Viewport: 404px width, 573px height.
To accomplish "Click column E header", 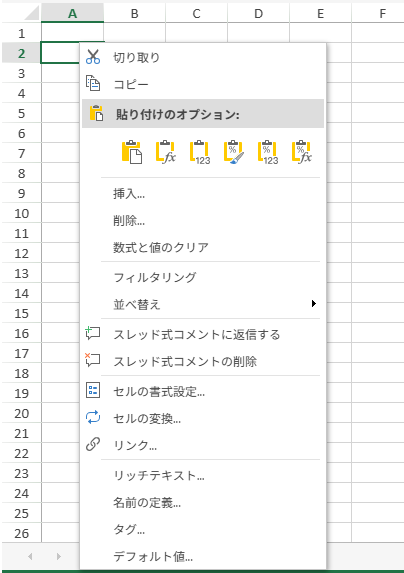I will tap(320, 13).
